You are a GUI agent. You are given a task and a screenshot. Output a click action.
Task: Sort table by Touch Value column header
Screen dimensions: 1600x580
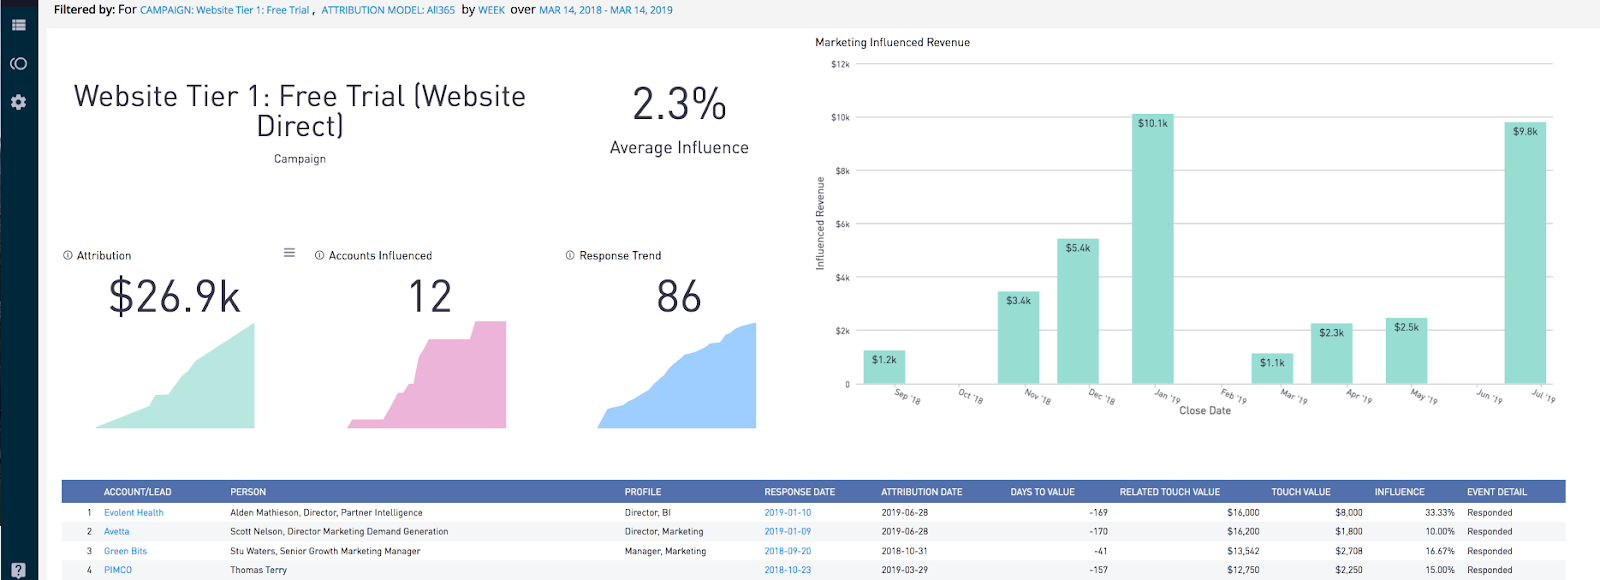click(x=1301, y=492)
